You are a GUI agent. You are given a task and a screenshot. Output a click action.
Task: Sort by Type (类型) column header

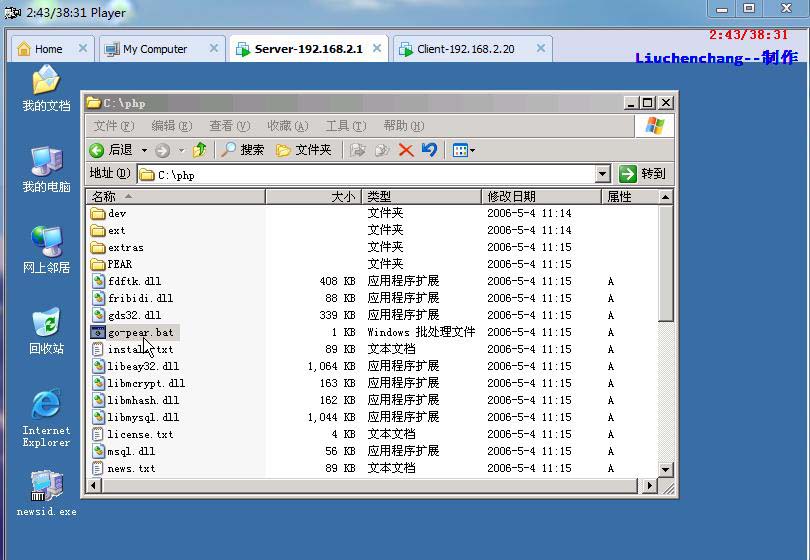pyautogui.click(x=422, y=196)
